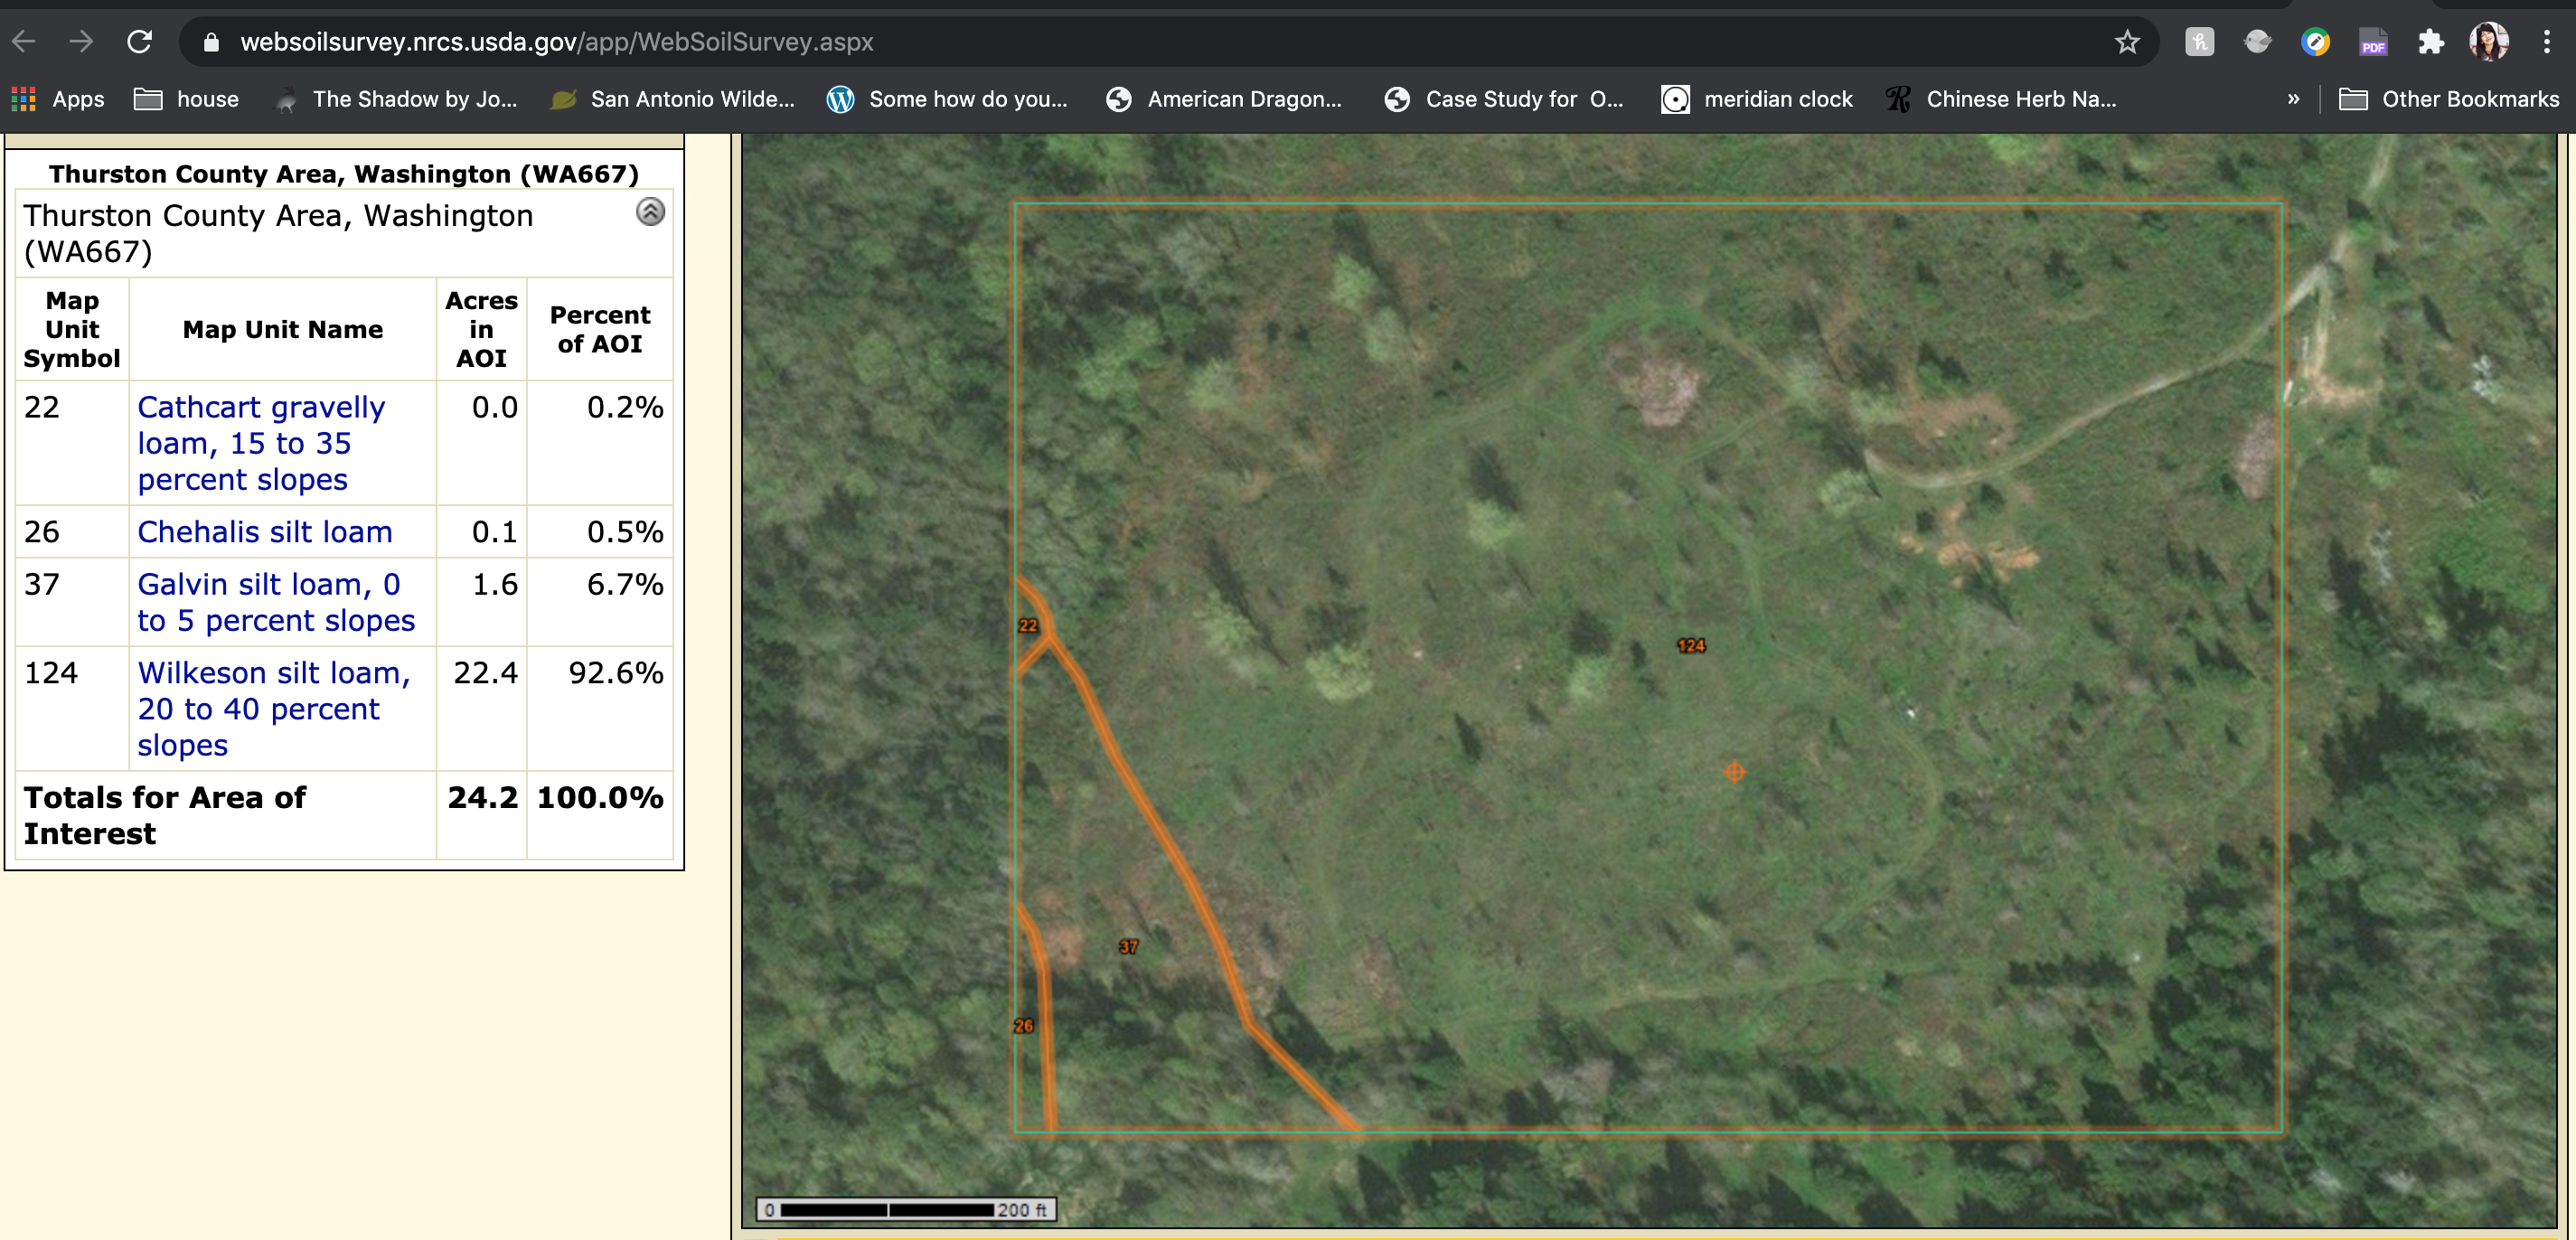This screenshot has height=1240, width=2576.
Task: Click map unit label 124 on map
Action: point(1690,645)
